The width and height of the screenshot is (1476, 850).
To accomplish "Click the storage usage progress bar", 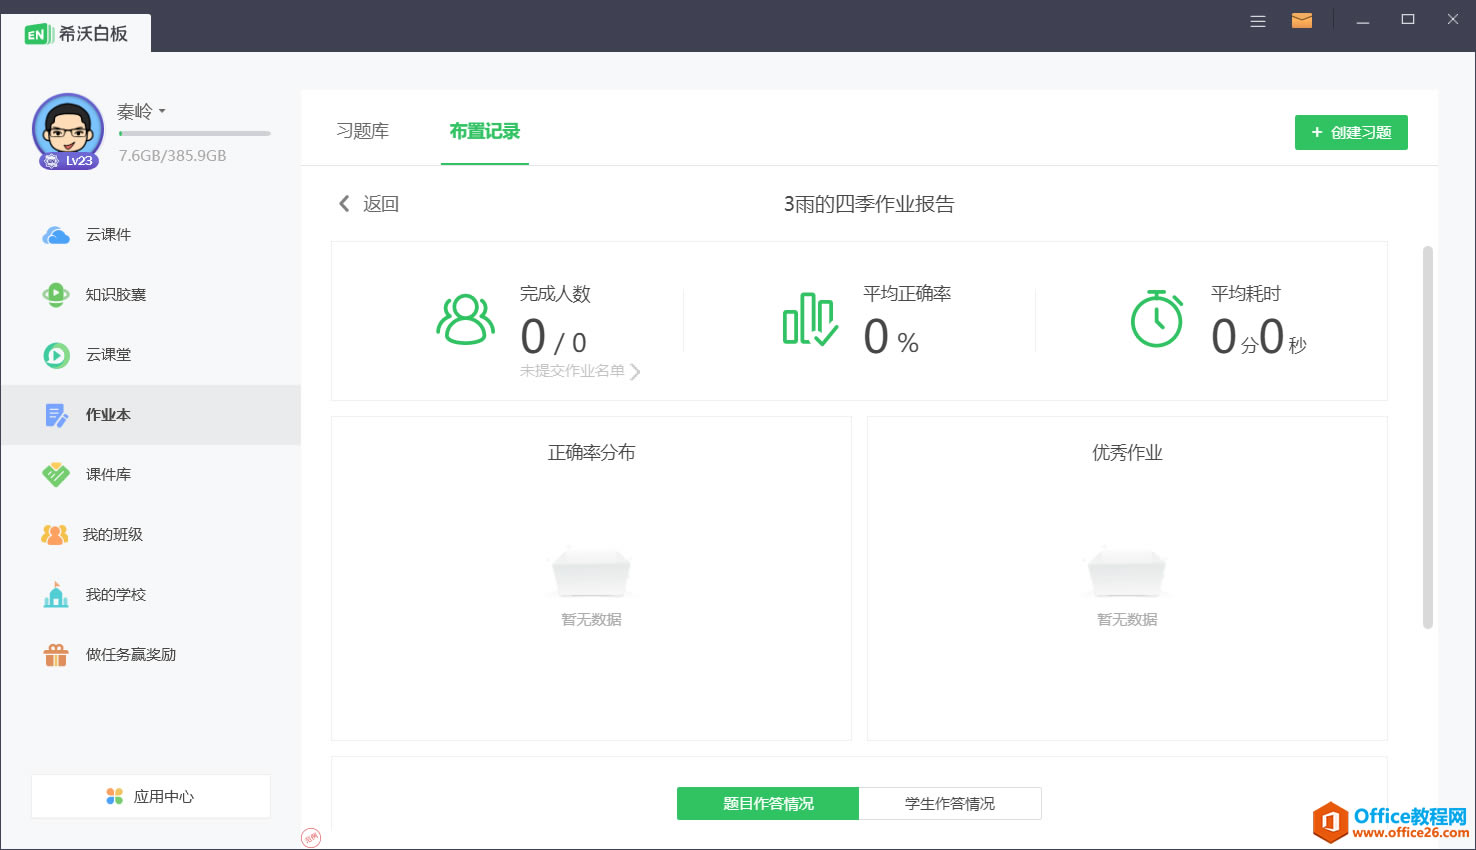I will [195, 133].
